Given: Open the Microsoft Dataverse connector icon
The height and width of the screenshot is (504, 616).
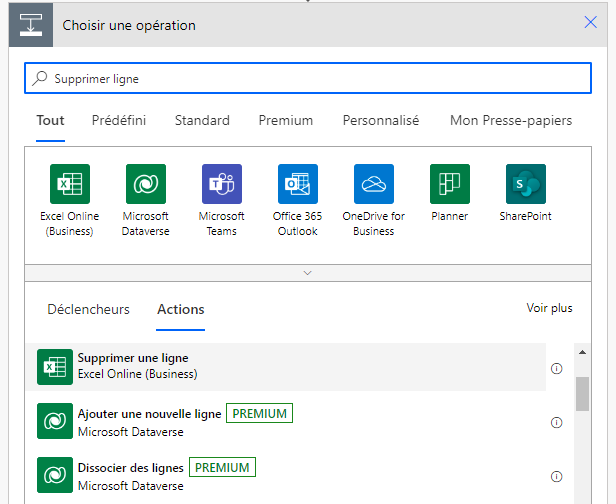Looking at the screenshot, I should (146, 184).
